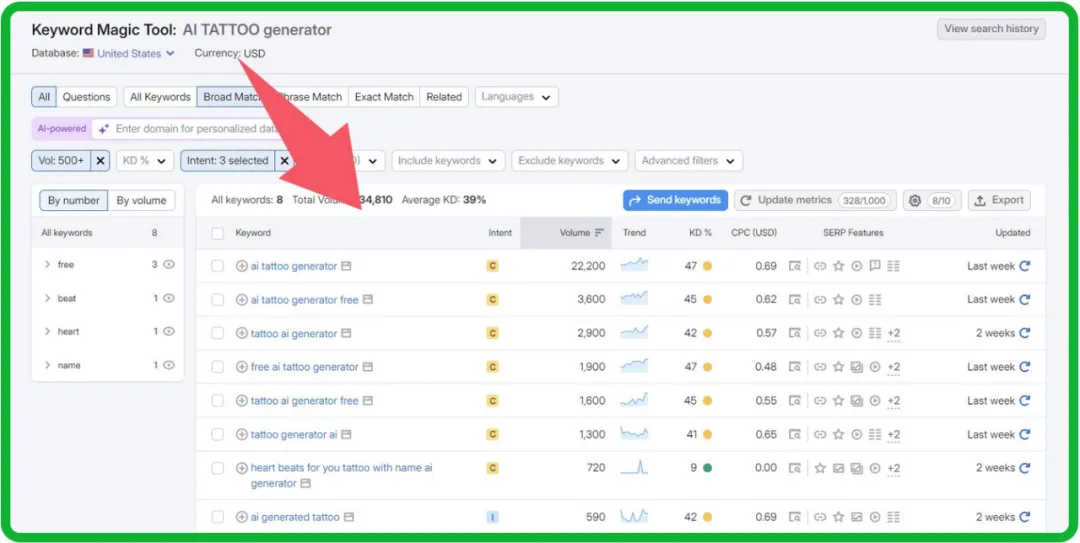Click the AI-powered domain input field
The width and height of the screenshot is (1080, 543).
[190, 129]
